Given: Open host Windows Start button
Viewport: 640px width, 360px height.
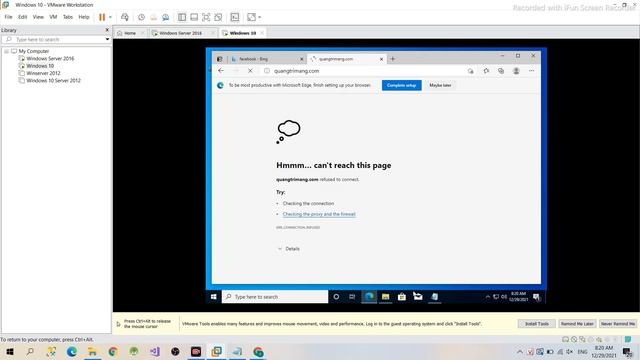Looking at the screenshot, I should point(10,351).
